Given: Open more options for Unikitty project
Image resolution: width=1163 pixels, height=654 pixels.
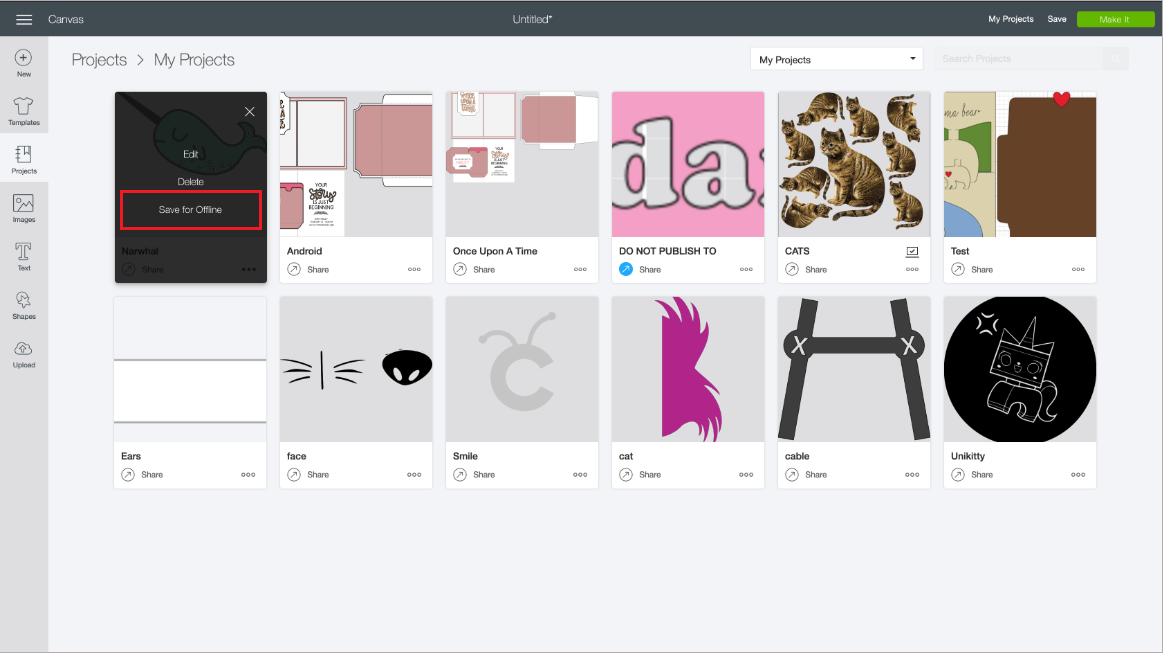Looking at the screenshot, I should coord(1078,474).
